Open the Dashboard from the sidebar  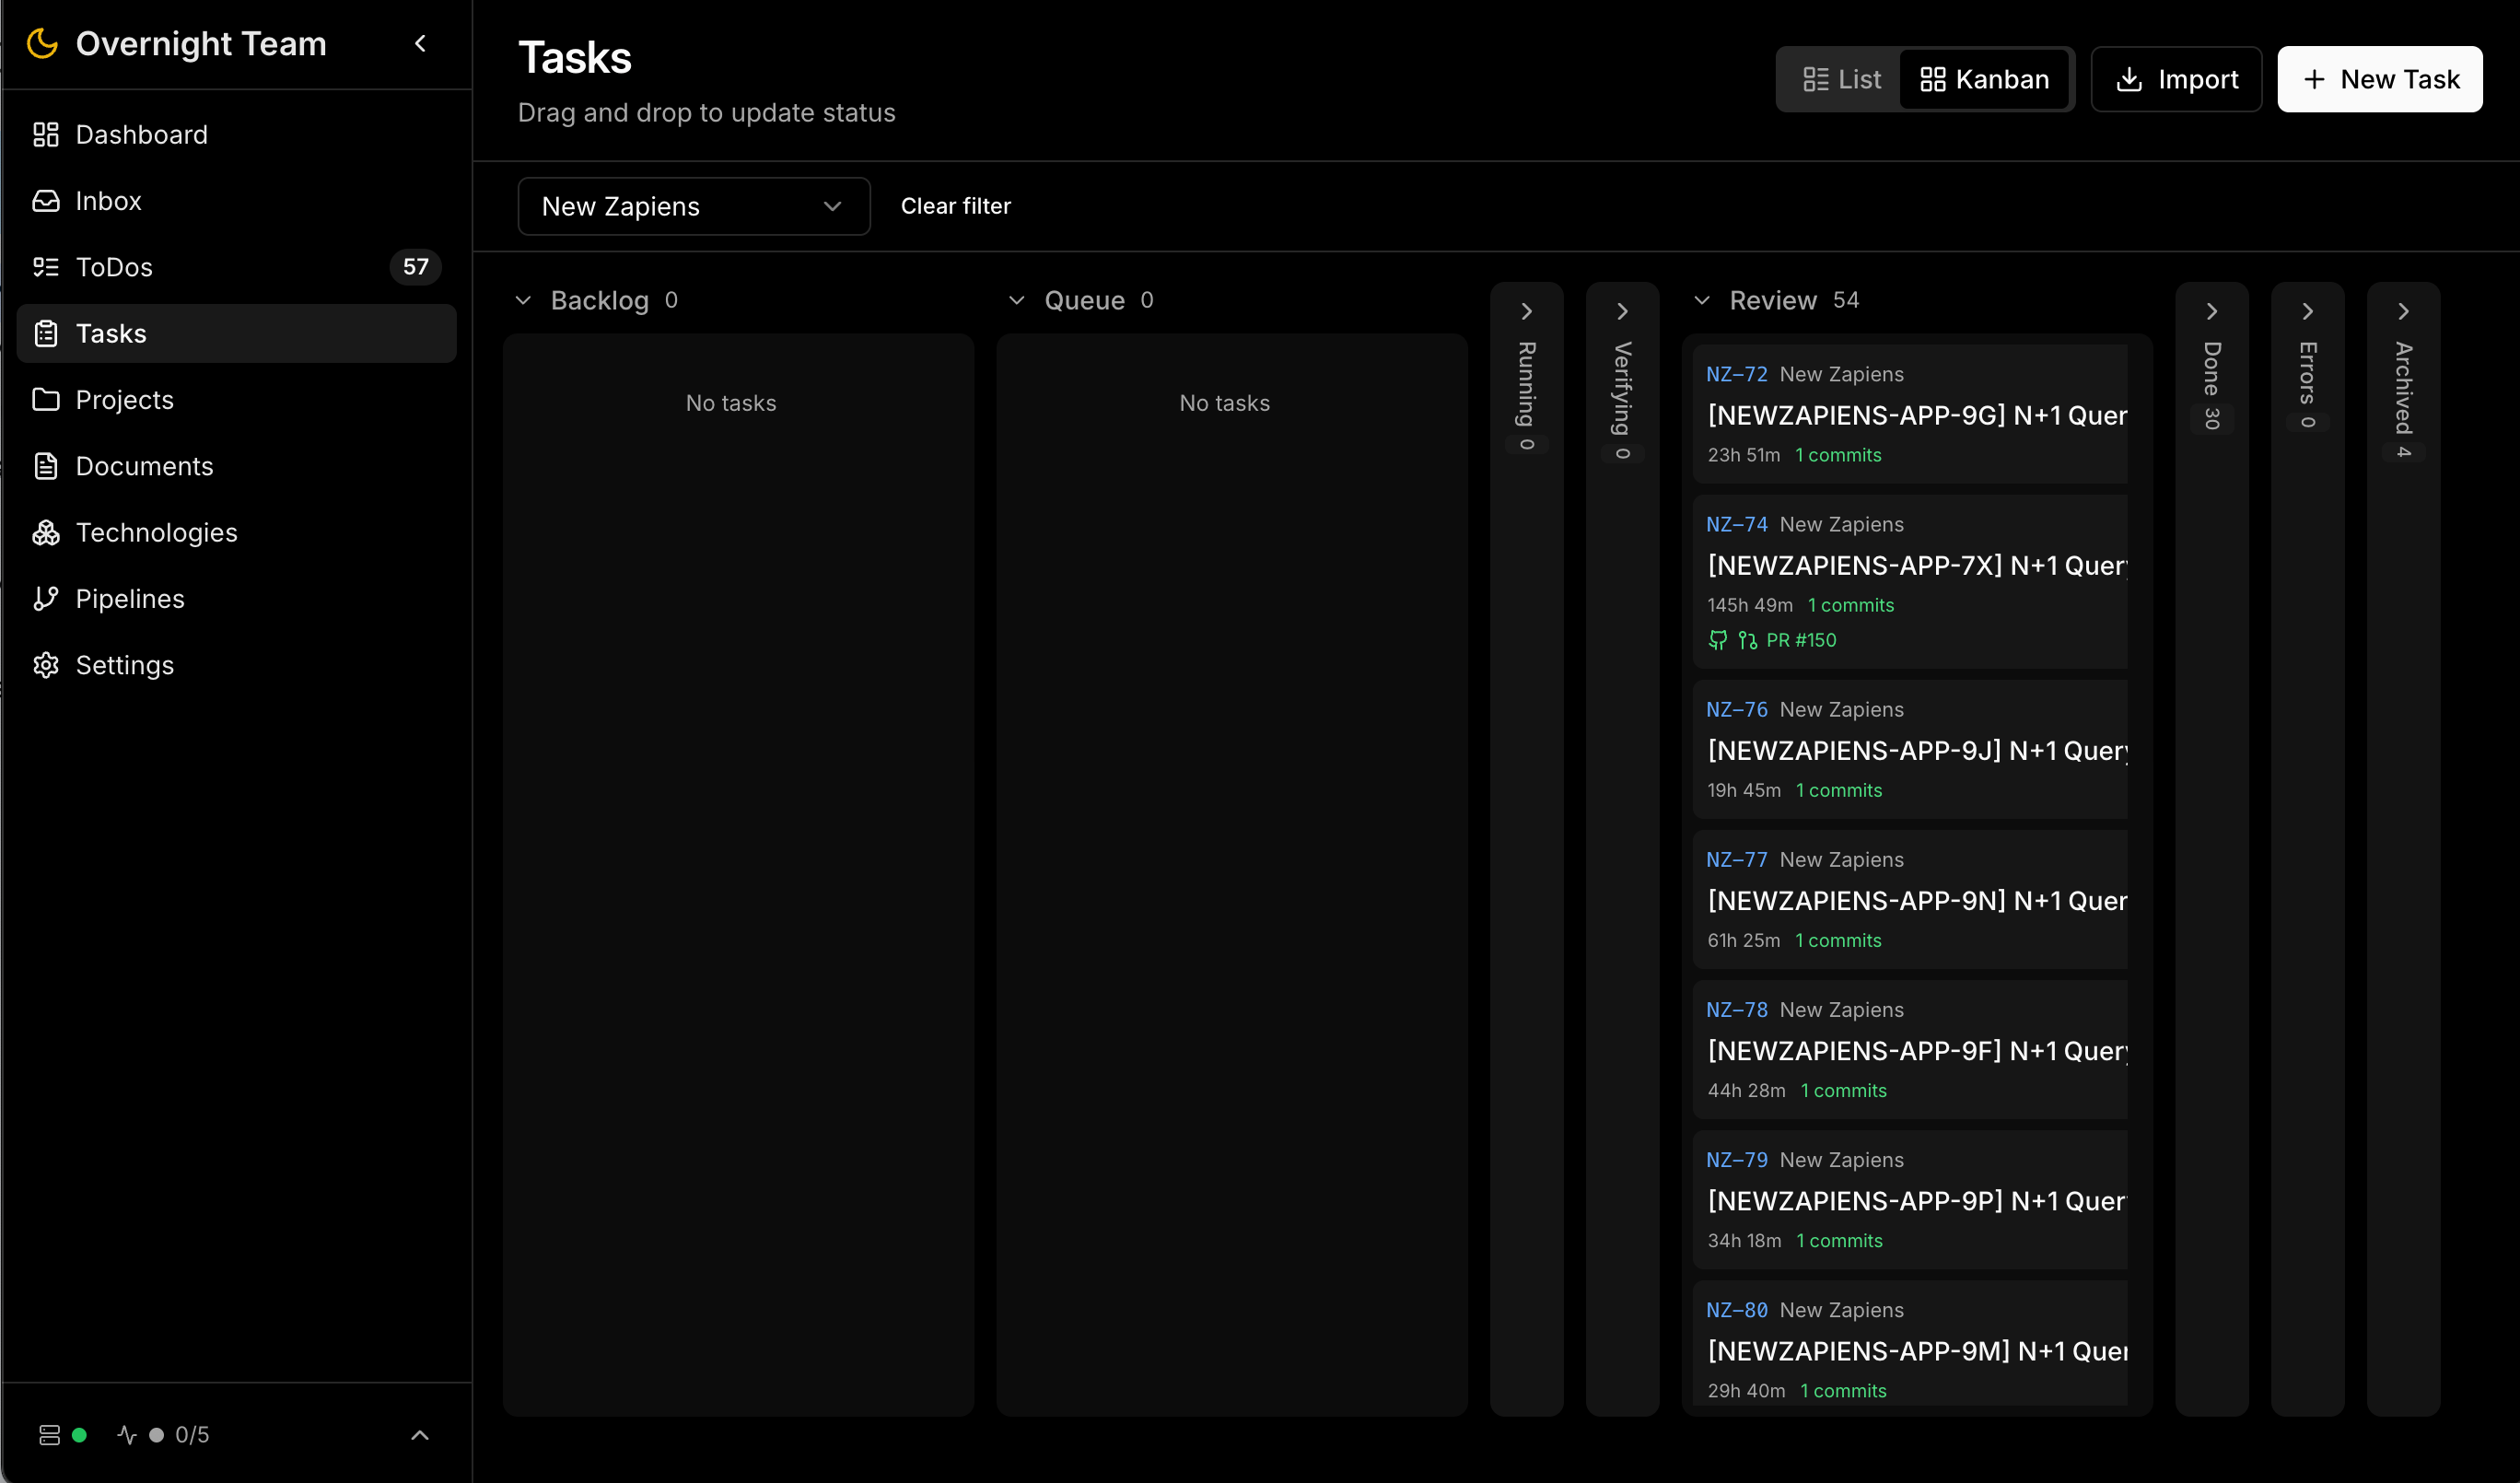pyautogui.click(x=141, y=135)
